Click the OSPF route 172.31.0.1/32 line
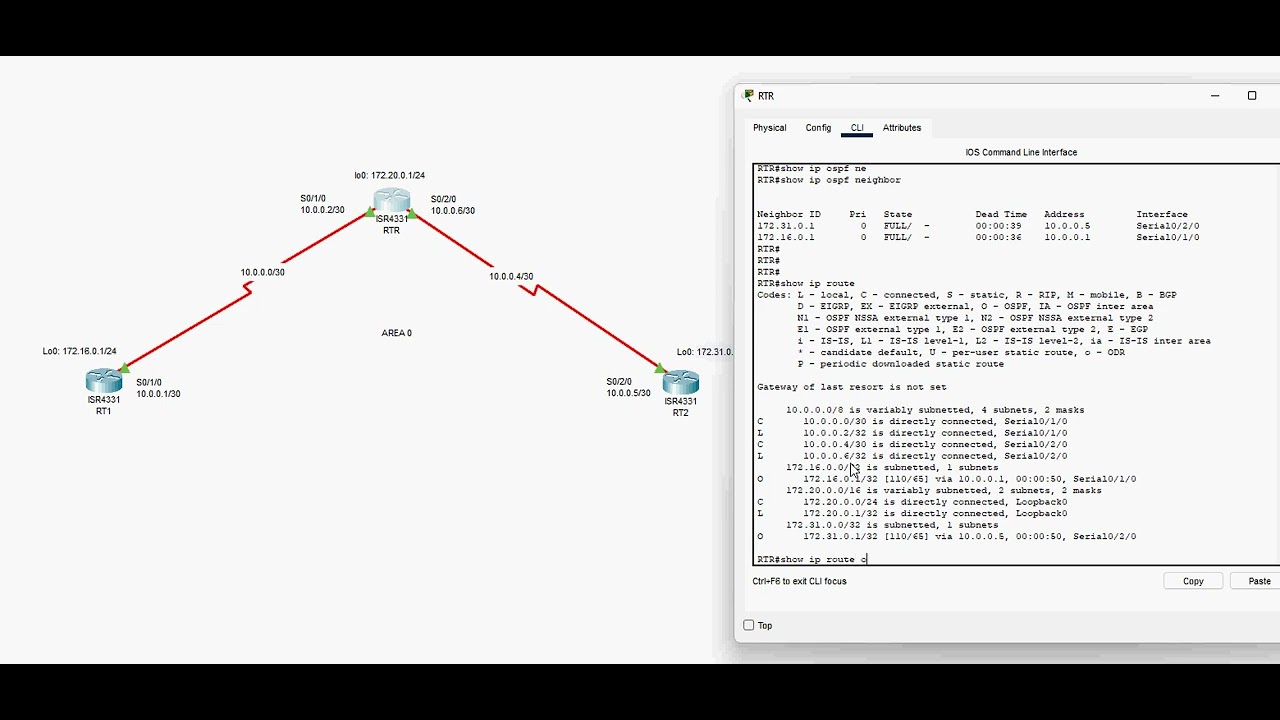This screenshot has width=1280, height=720. 947,537
